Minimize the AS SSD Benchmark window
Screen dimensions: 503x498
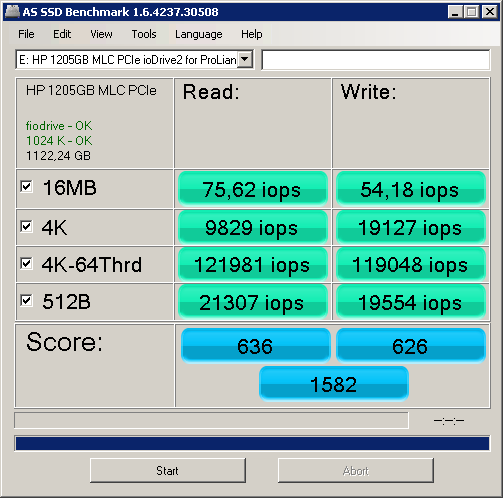[455, 12]
